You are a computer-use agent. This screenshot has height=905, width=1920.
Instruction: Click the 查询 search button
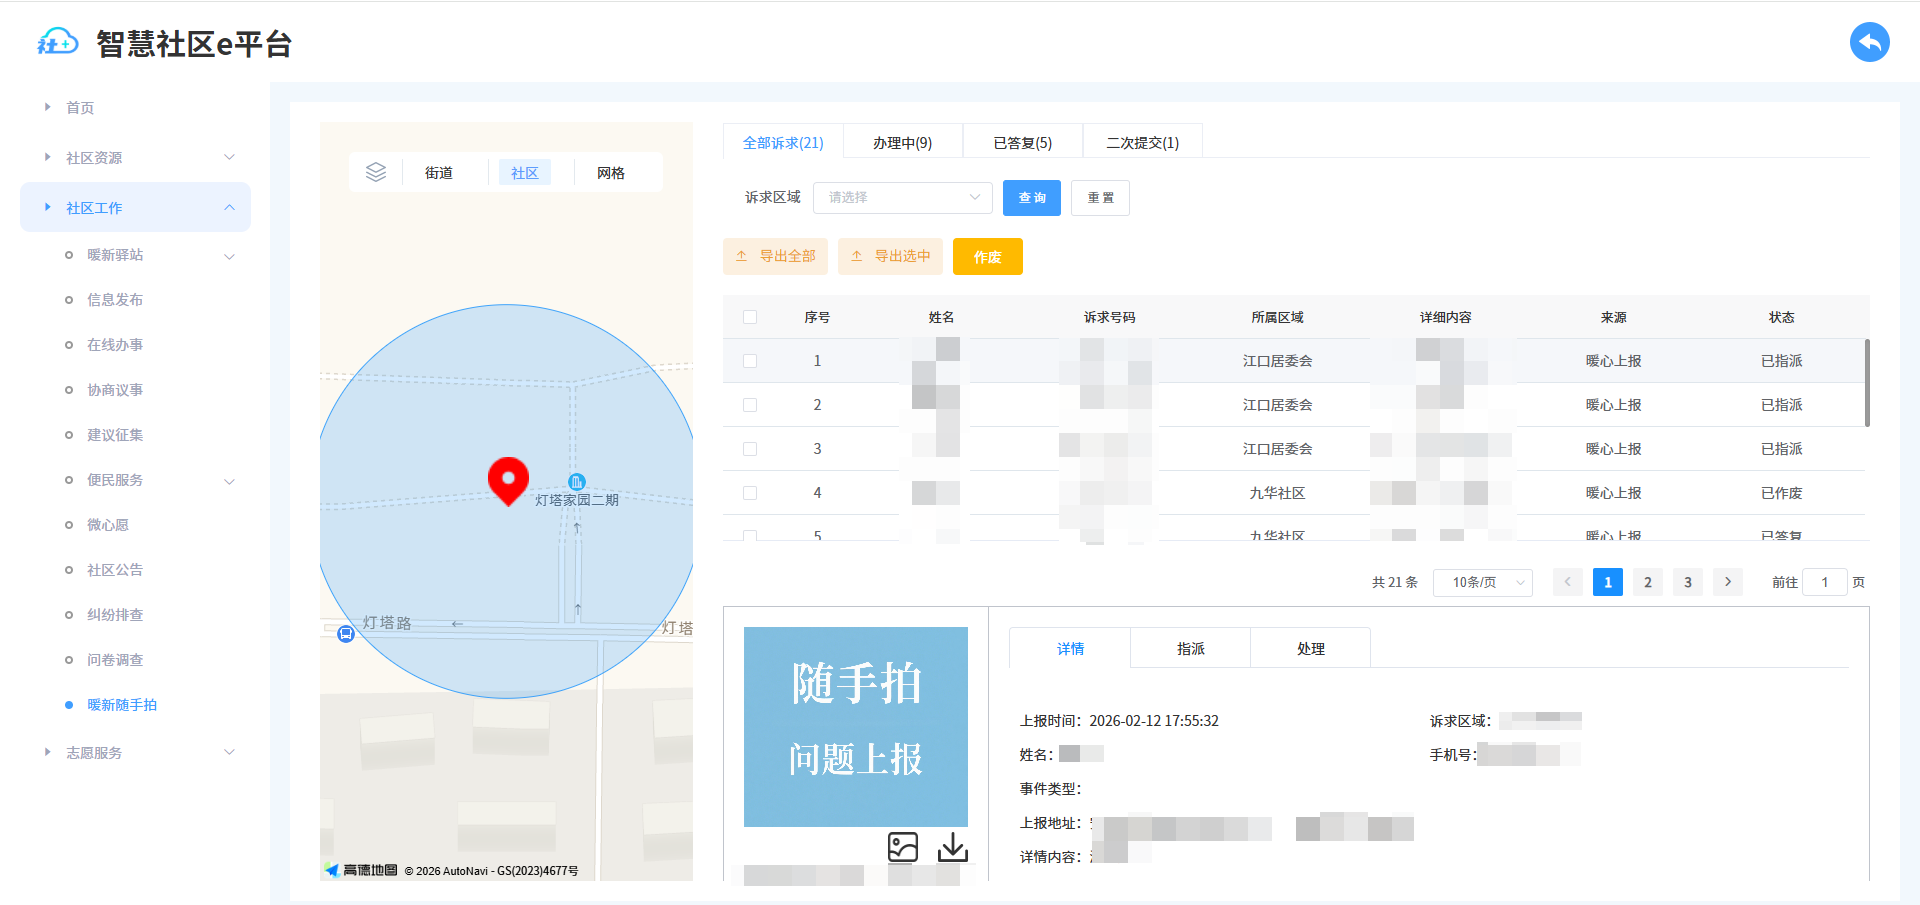[1031, 197]
